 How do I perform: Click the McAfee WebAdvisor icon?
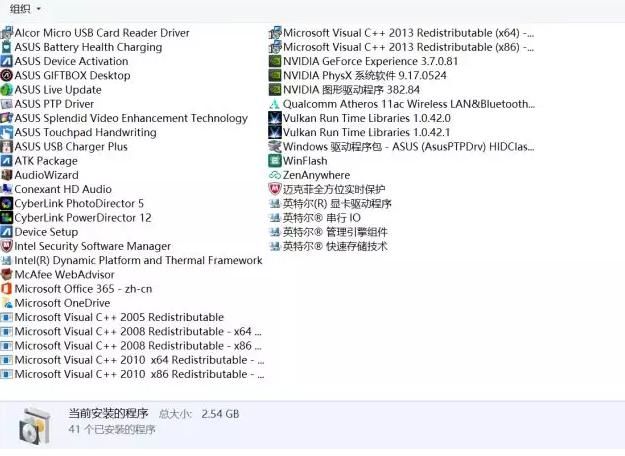point(7,275)
